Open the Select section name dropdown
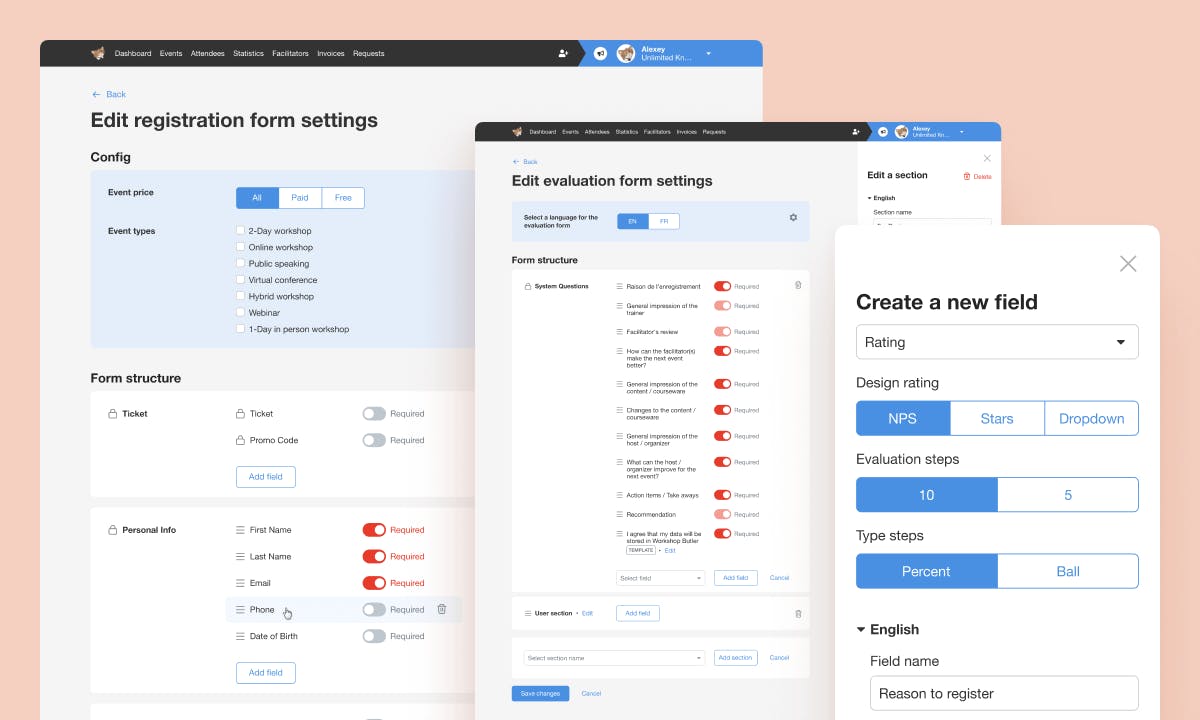This screenshot has height=720, width=1200. (x=614, y=658)
